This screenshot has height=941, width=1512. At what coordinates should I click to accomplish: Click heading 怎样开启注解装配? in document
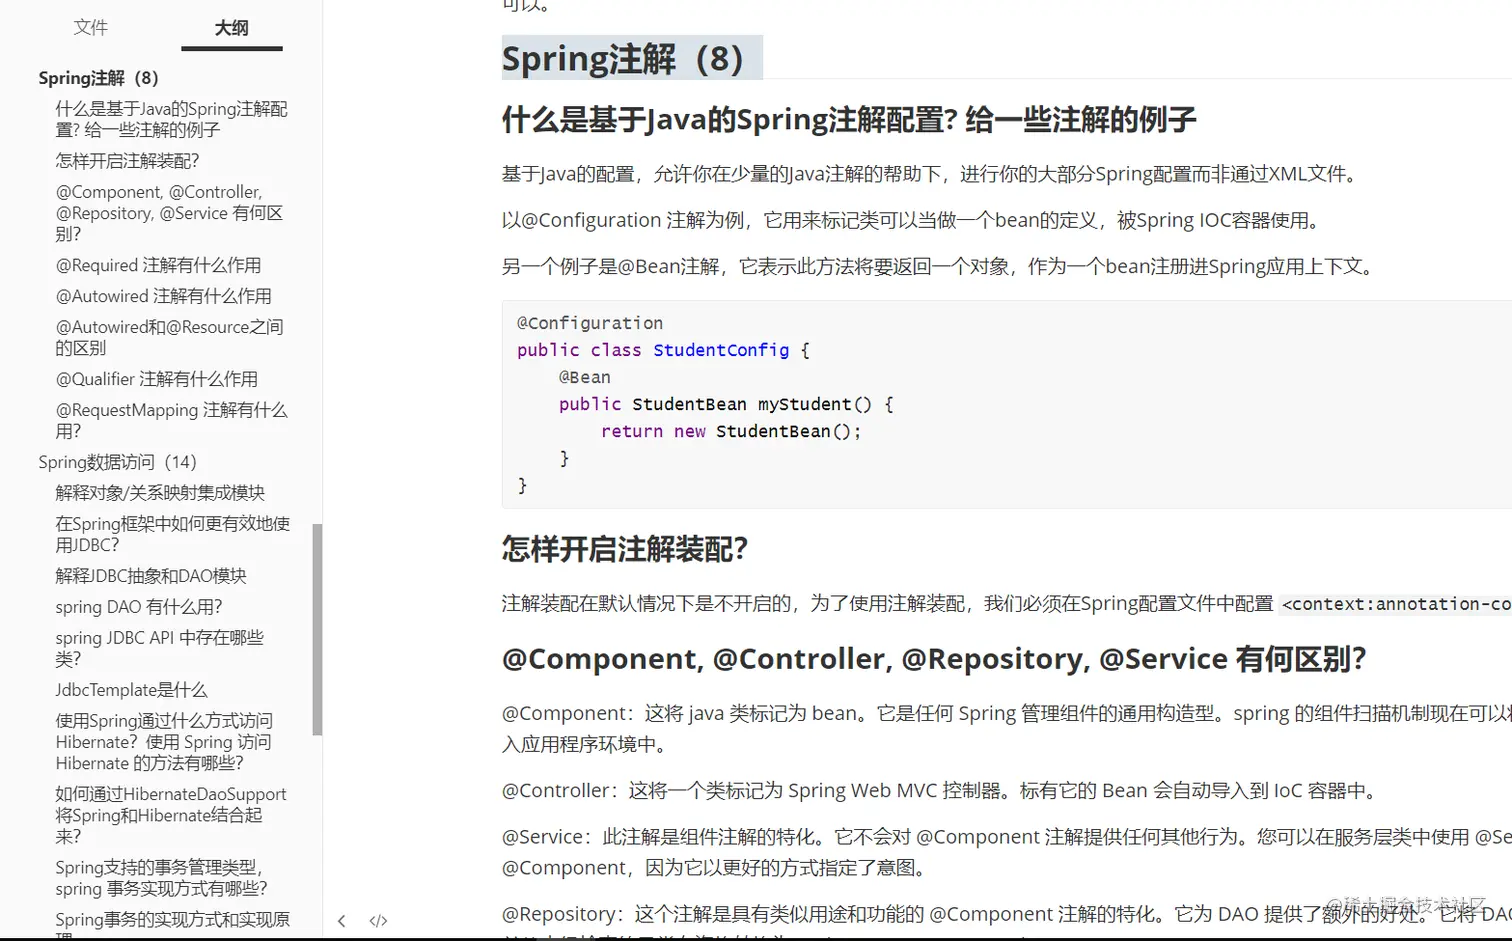625,549
